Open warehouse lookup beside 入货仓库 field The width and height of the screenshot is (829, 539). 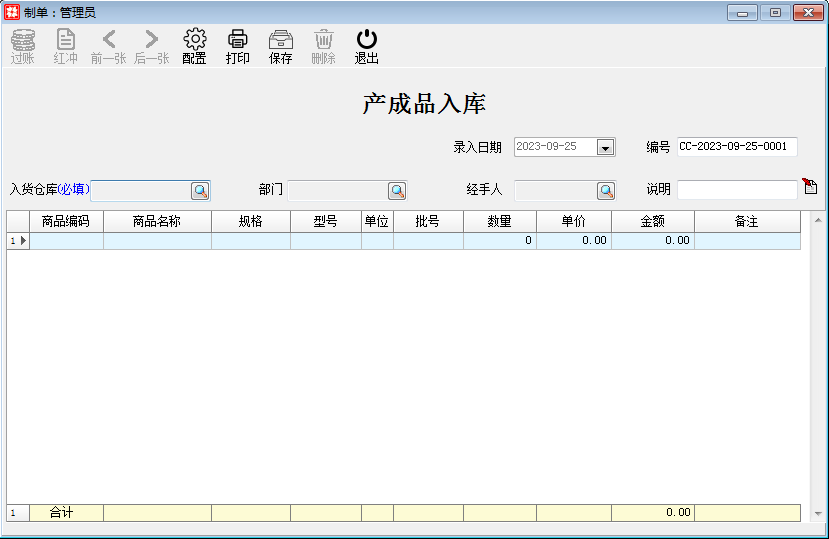(x=200, y=191)
